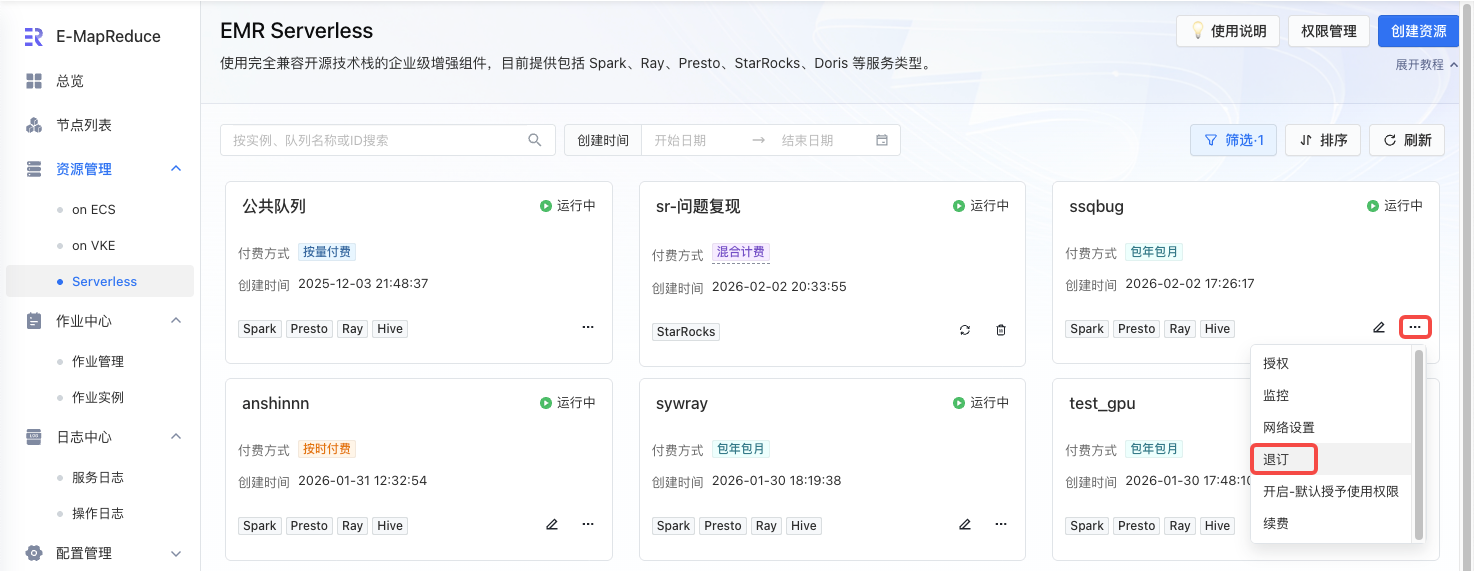Select 续费 from the context menu
Image resolution: width=1474 pixels, height=571 pixels.
point(1276,523)
